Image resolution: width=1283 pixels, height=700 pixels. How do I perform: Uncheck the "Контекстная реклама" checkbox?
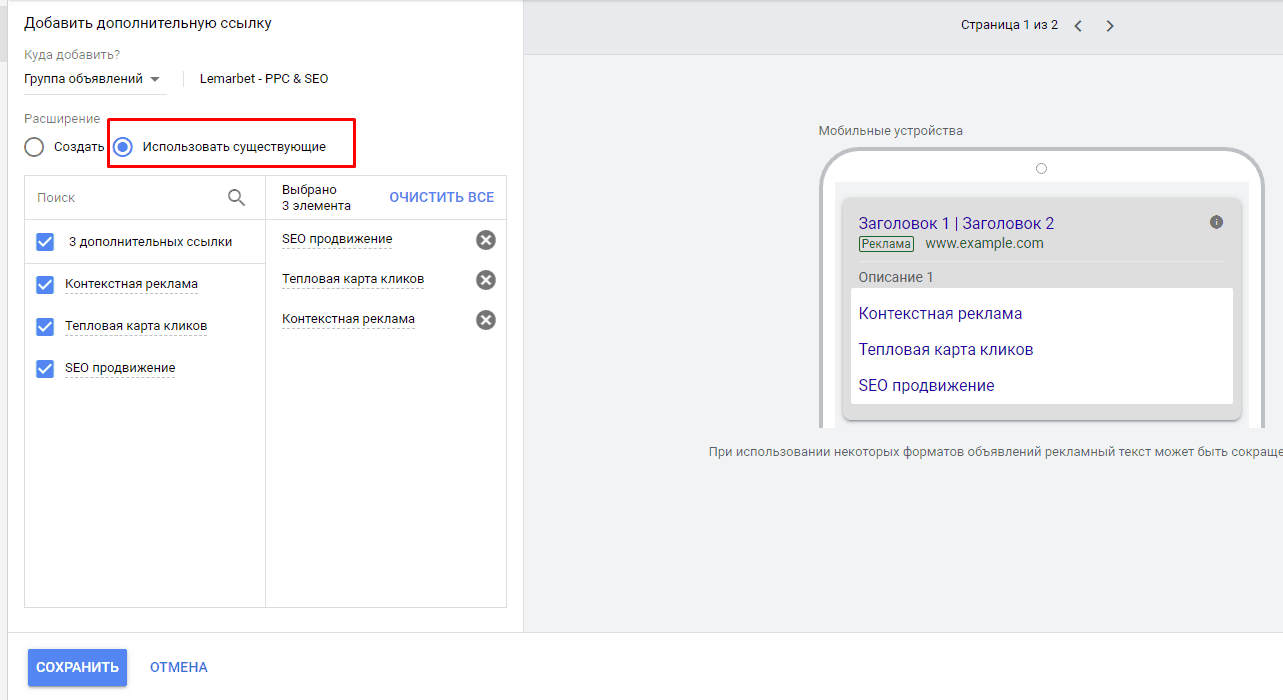click(44, 284)
